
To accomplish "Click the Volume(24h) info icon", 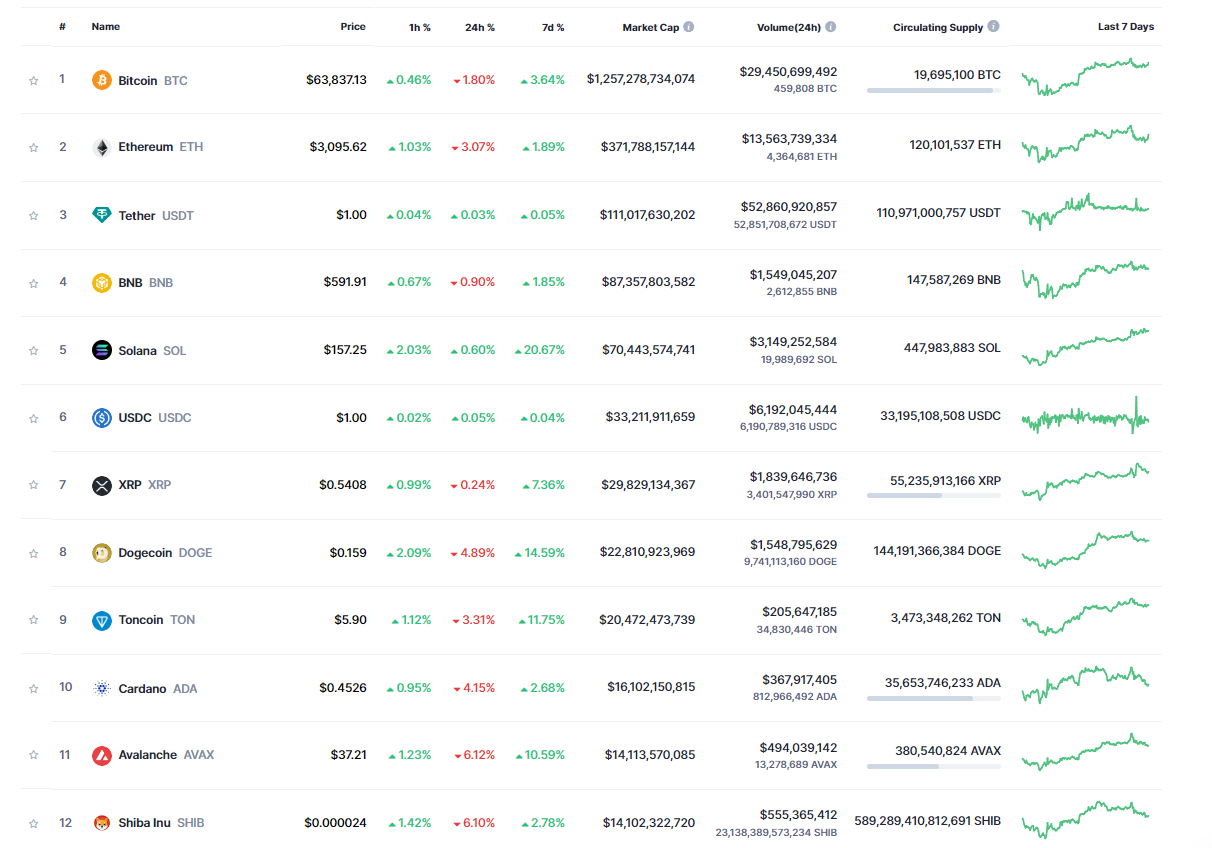I will (831, 27).
